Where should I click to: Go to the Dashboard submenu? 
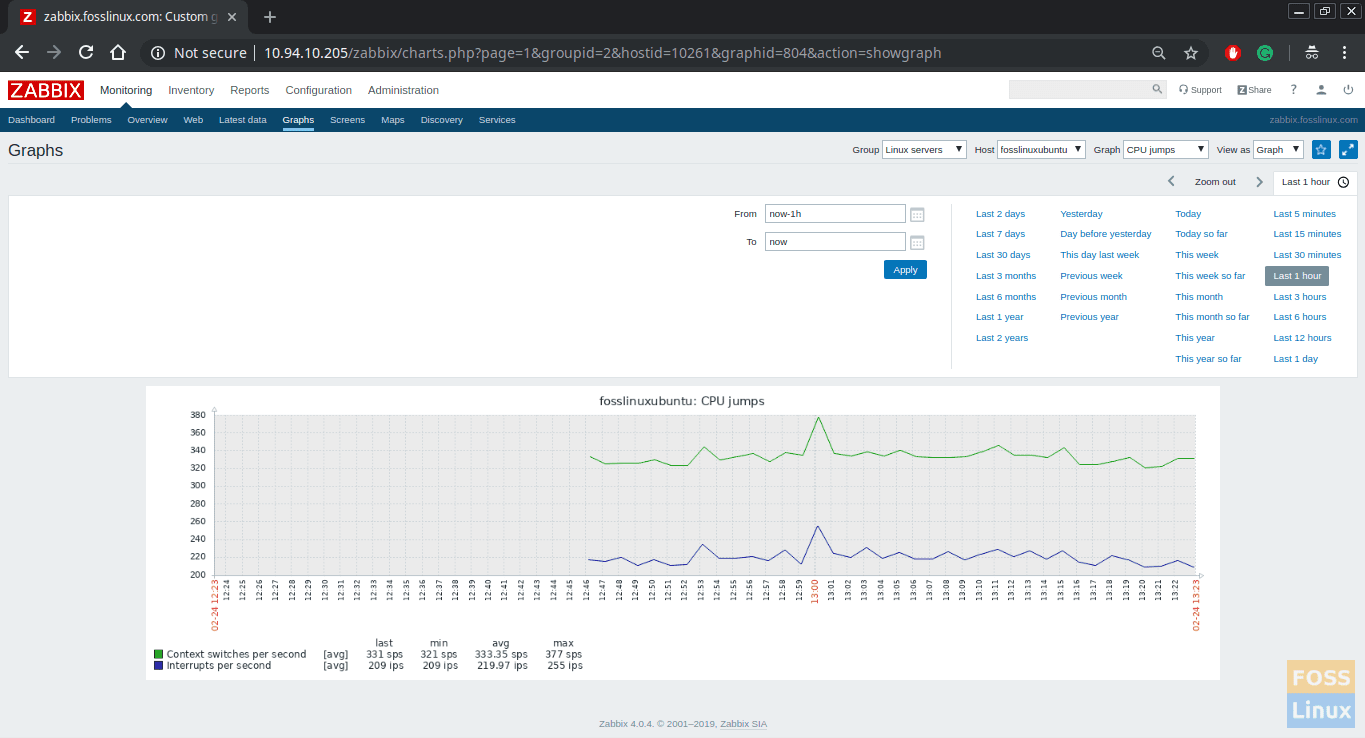coord(31,120)
